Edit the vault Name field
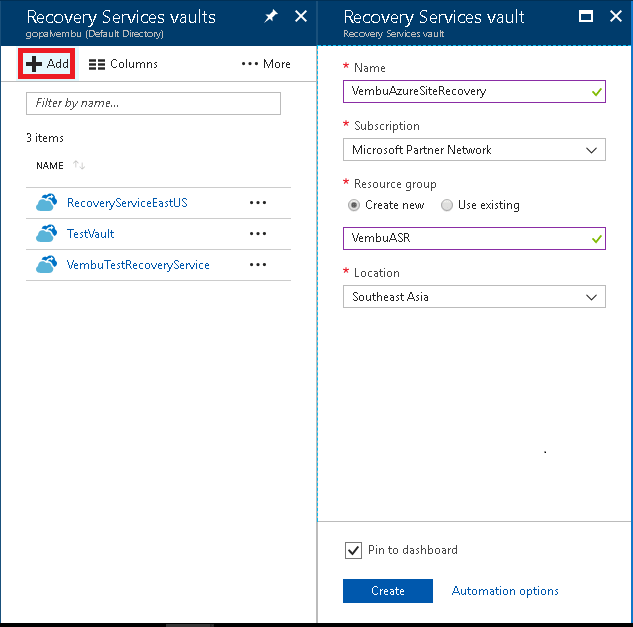 [474, 92]
